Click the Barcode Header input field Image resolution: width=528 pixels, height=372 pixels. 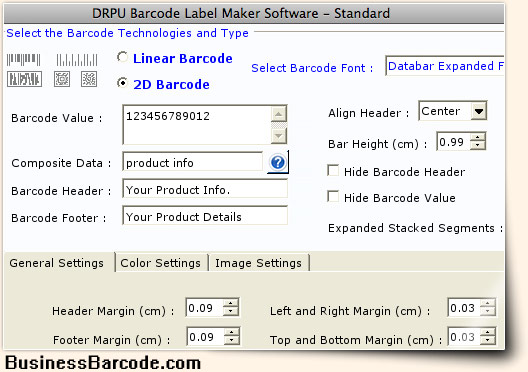point(205,189)
